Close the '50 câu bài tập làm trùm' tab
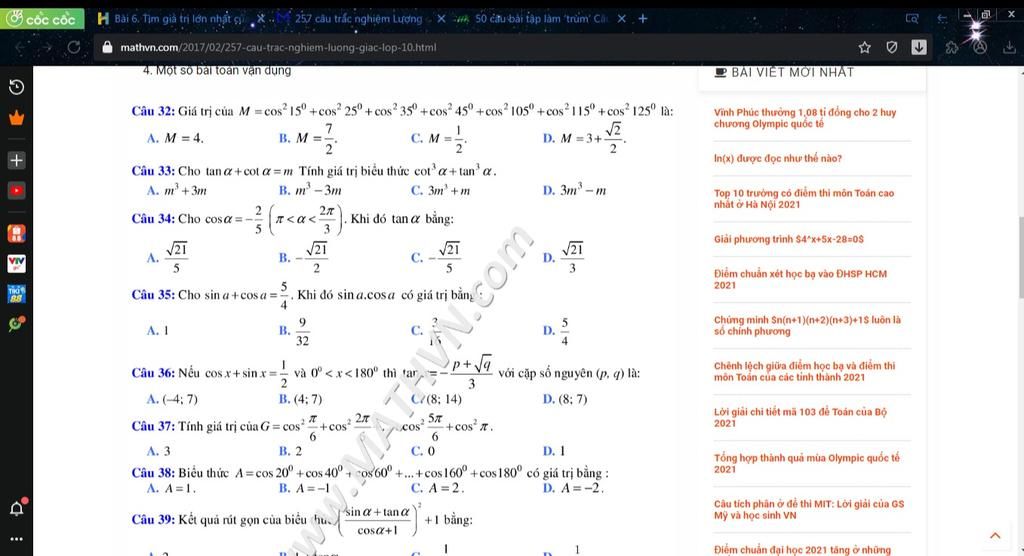1024x556 pixels. pyautogui.click(x=622, y=19)
